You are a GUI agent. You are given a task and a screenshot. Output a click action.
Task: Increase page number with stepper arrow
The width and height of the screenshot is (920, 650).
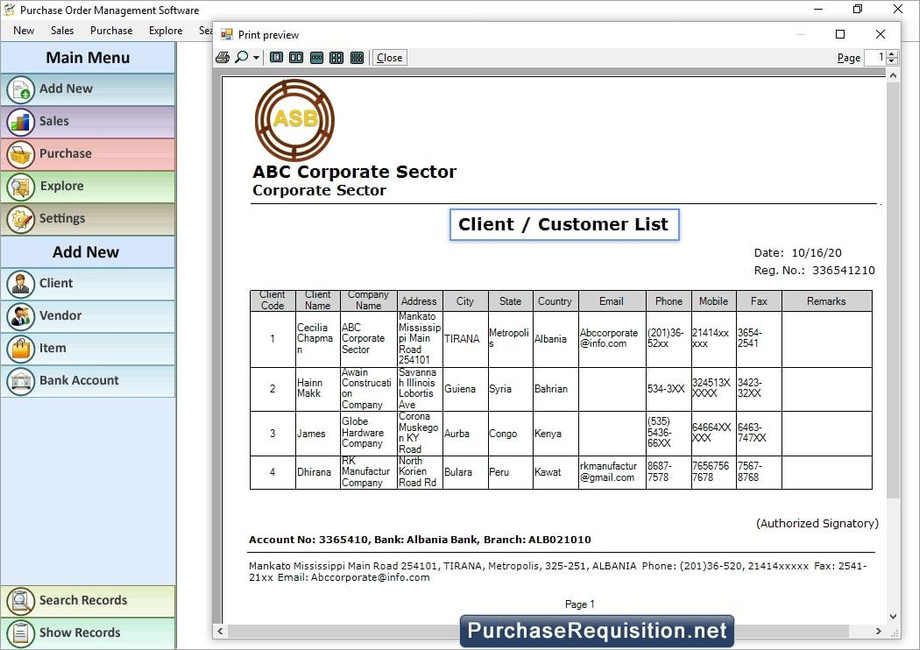[891, 53]
